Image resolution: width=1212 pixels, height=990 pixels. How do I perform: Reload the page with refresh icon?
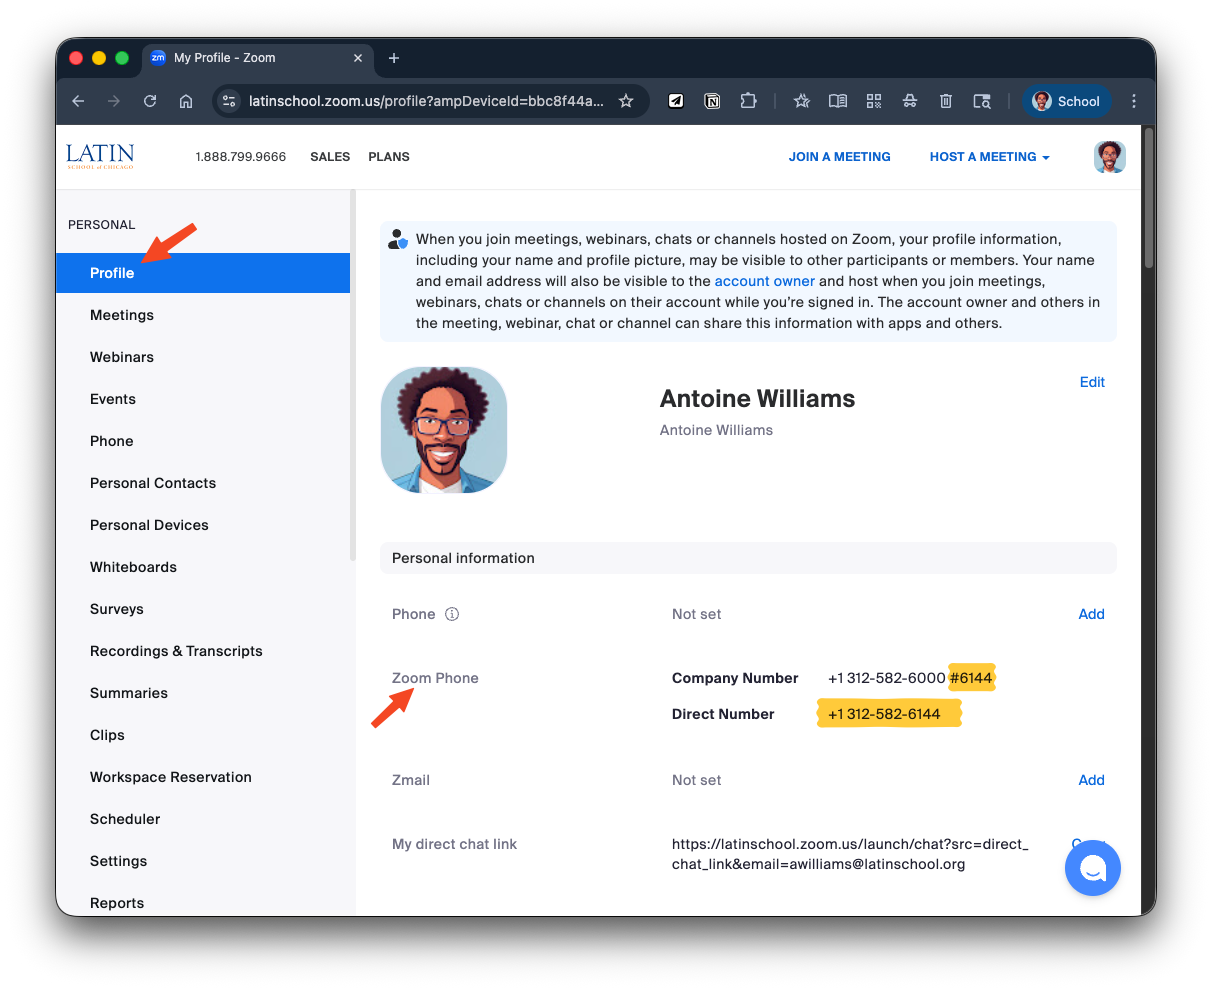pos(150,101)
